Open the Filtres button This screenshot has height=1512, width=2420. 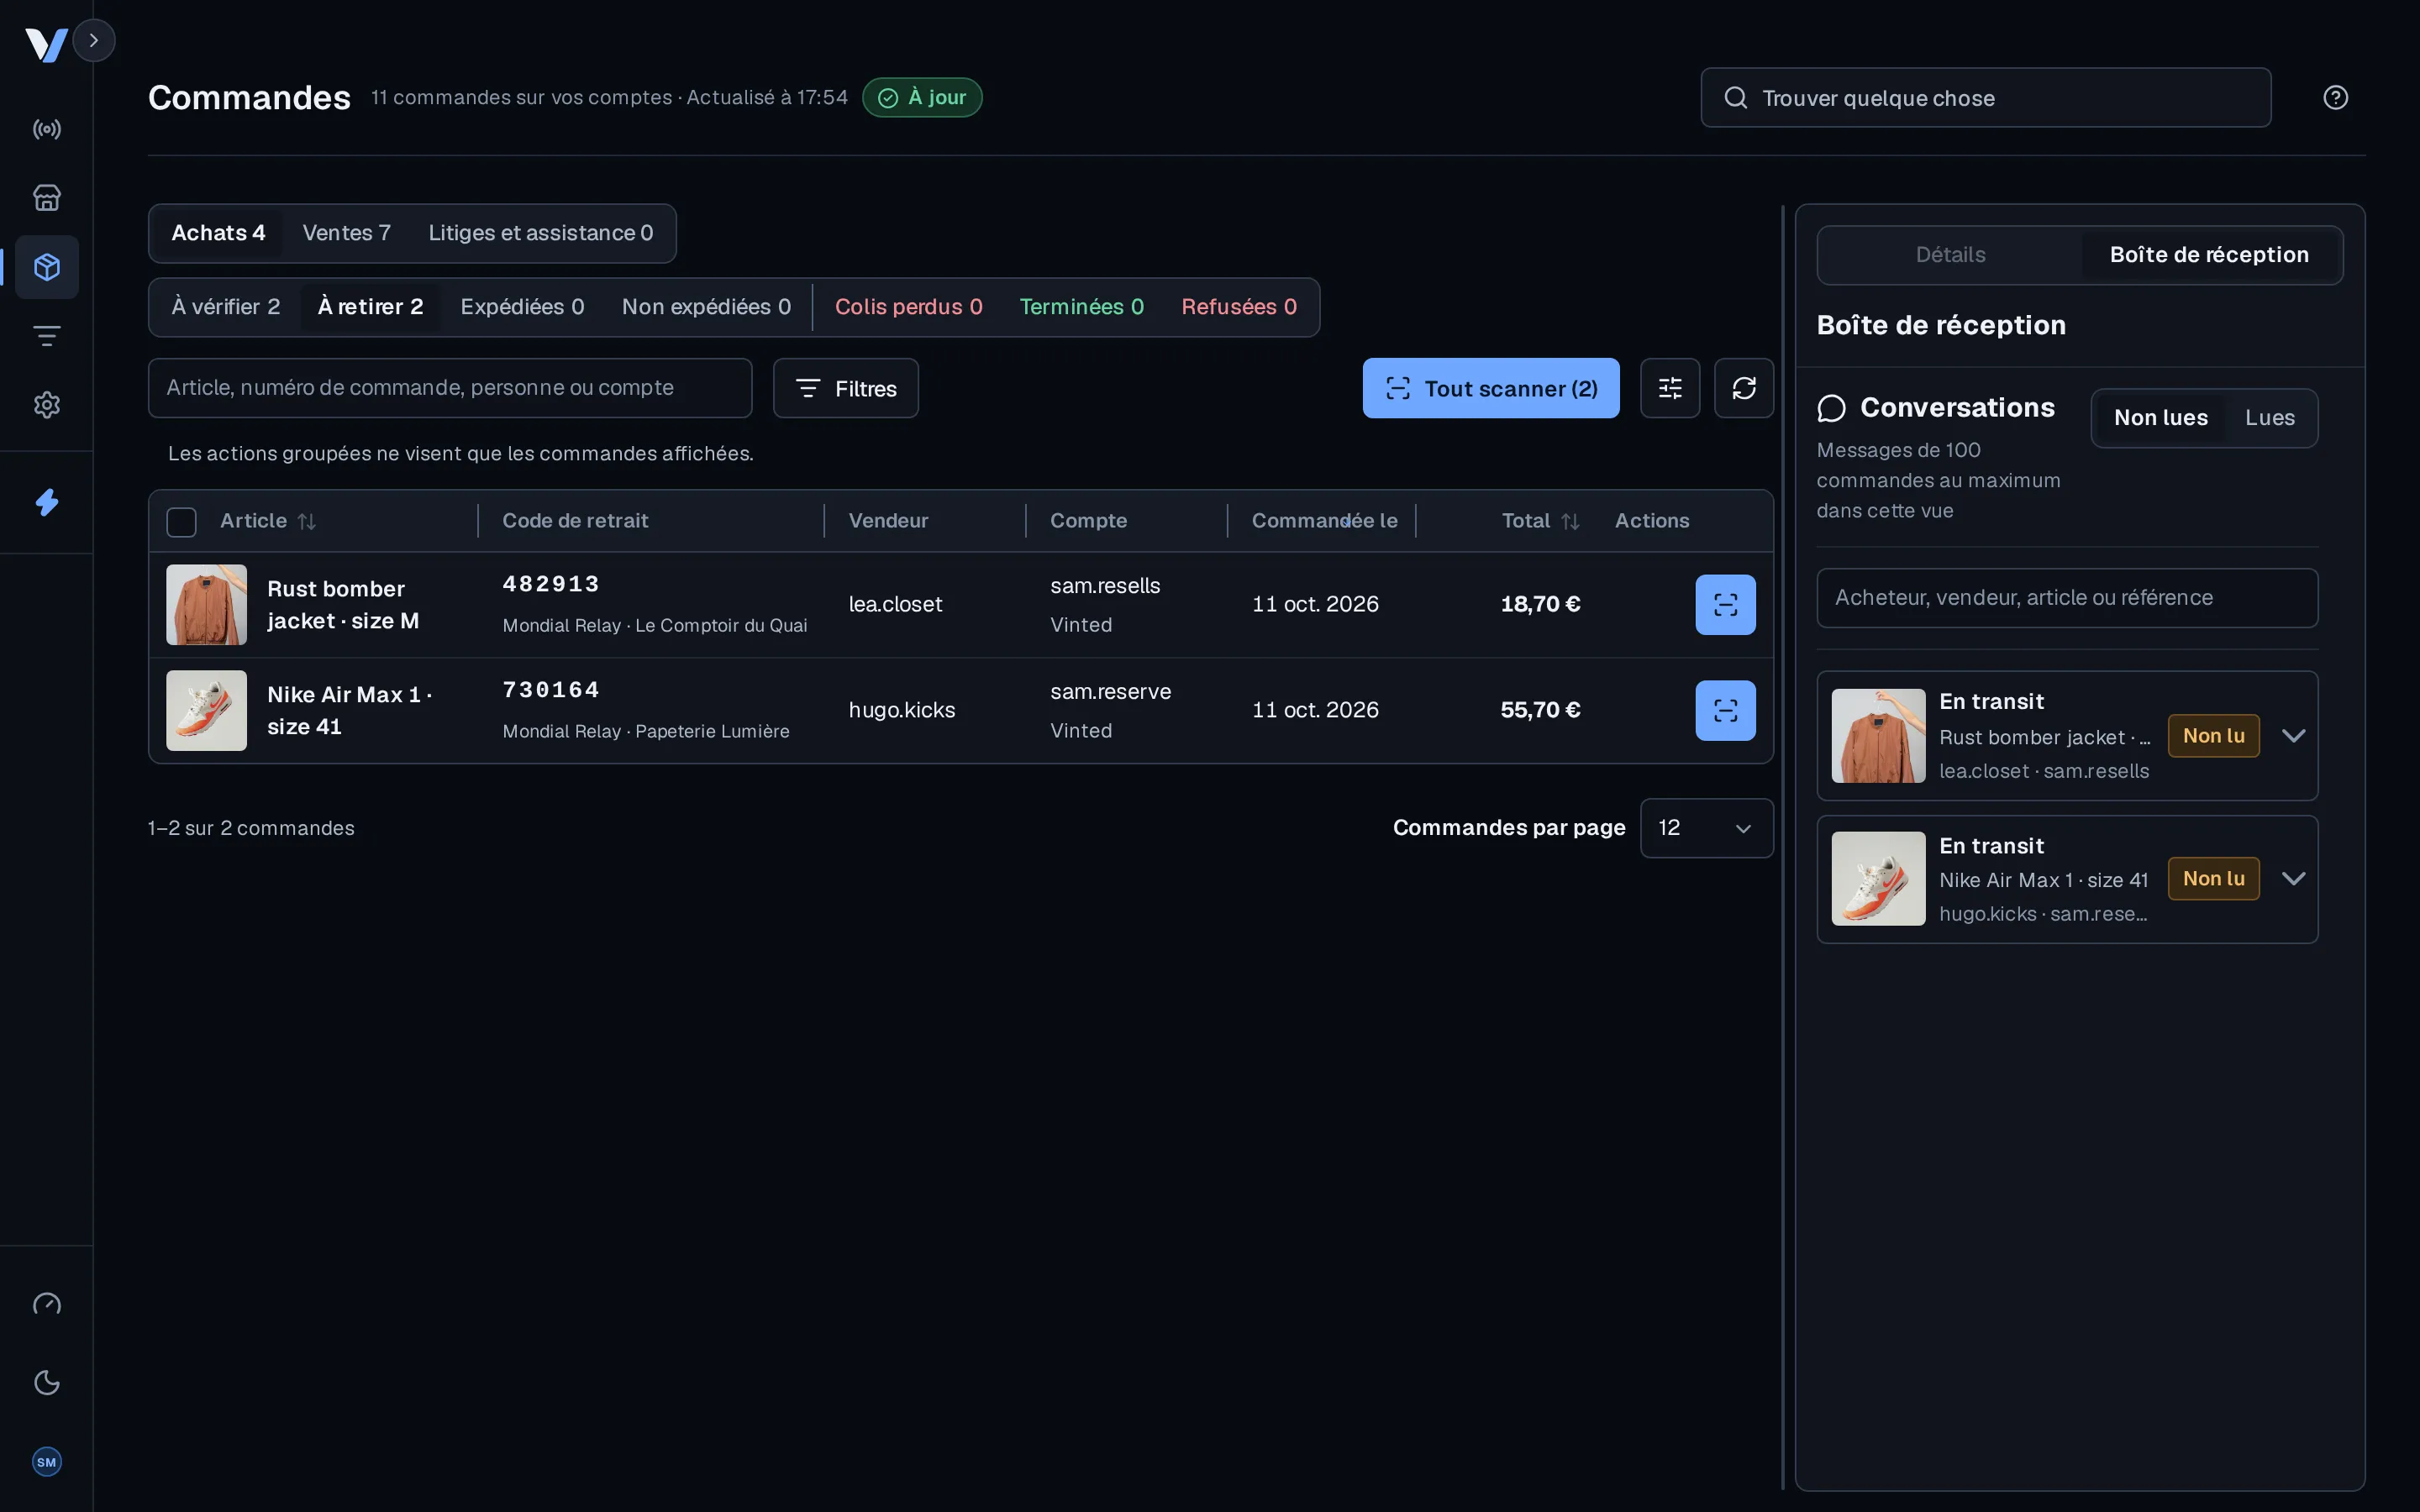[x=845, y=388]
